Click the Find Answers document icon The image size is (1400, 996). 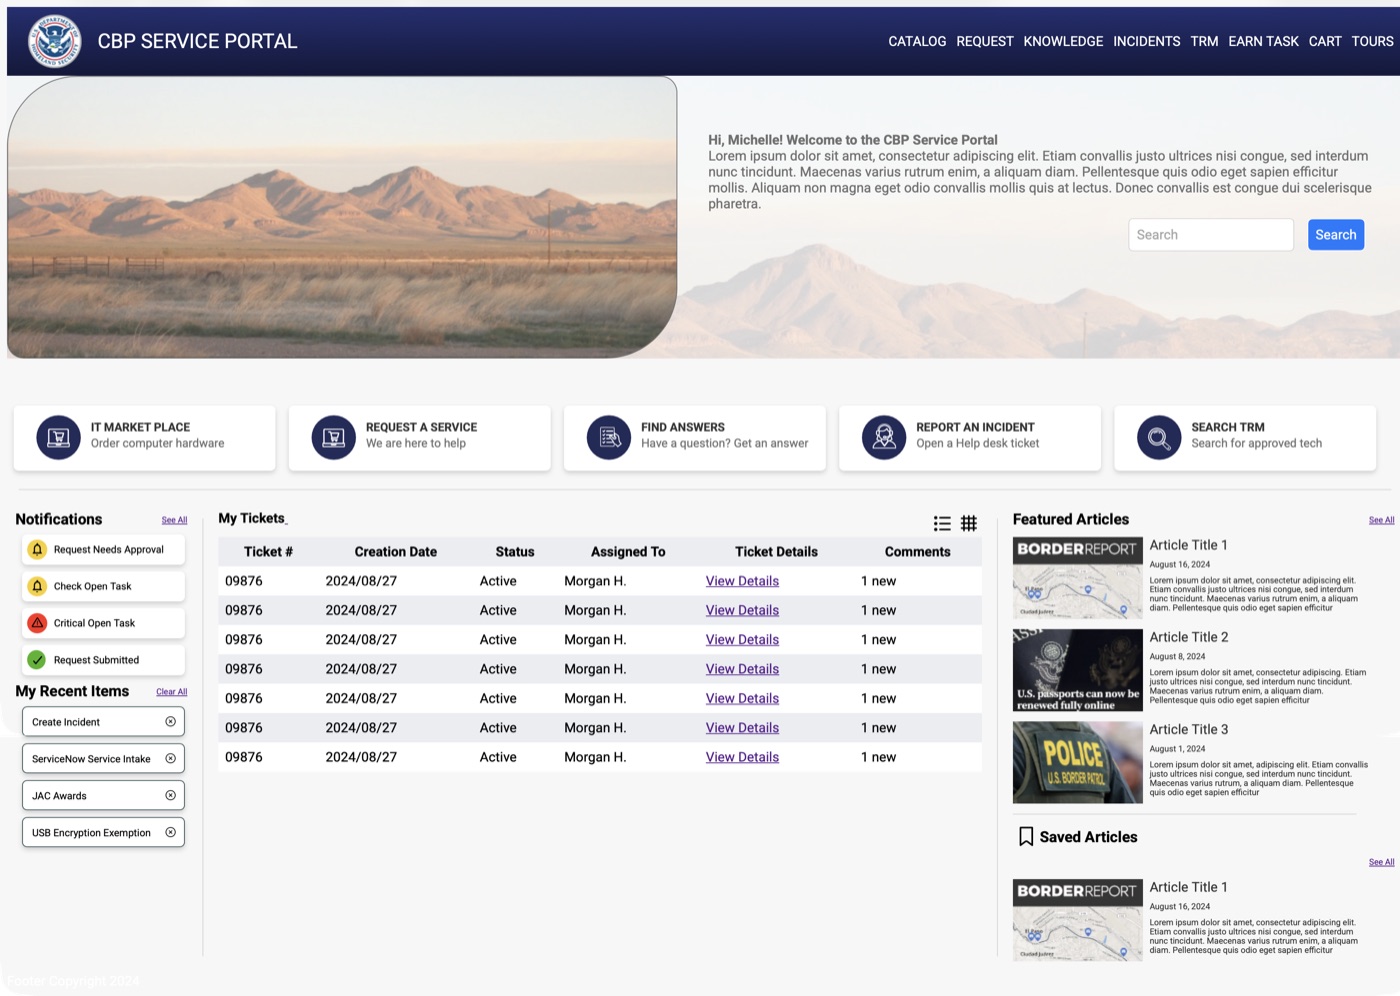pyautogui.click(x=608, y=438)
